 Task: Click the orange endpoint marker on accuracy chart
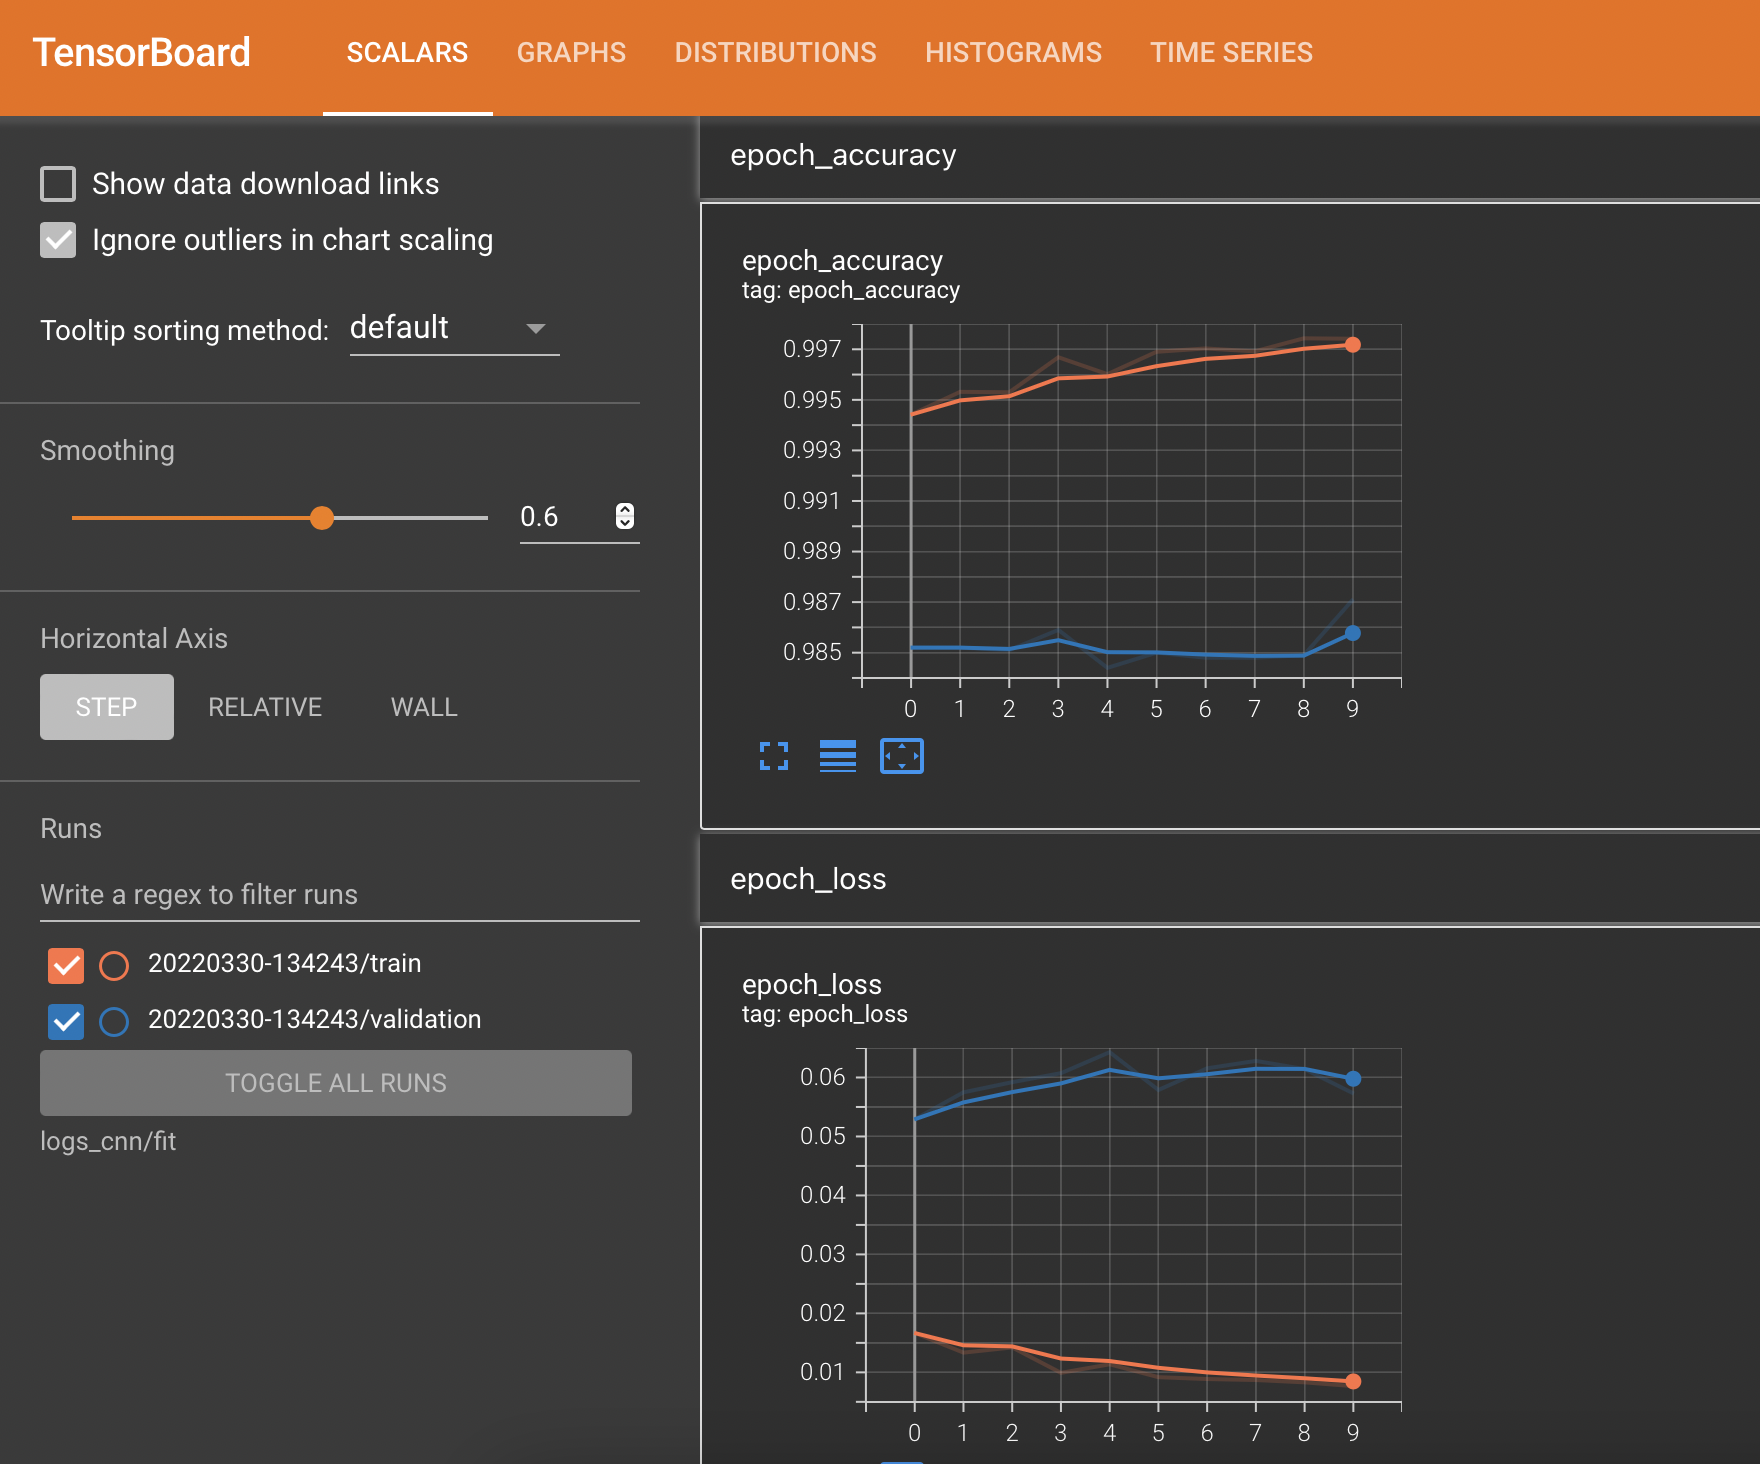(x=1353, y=345)
